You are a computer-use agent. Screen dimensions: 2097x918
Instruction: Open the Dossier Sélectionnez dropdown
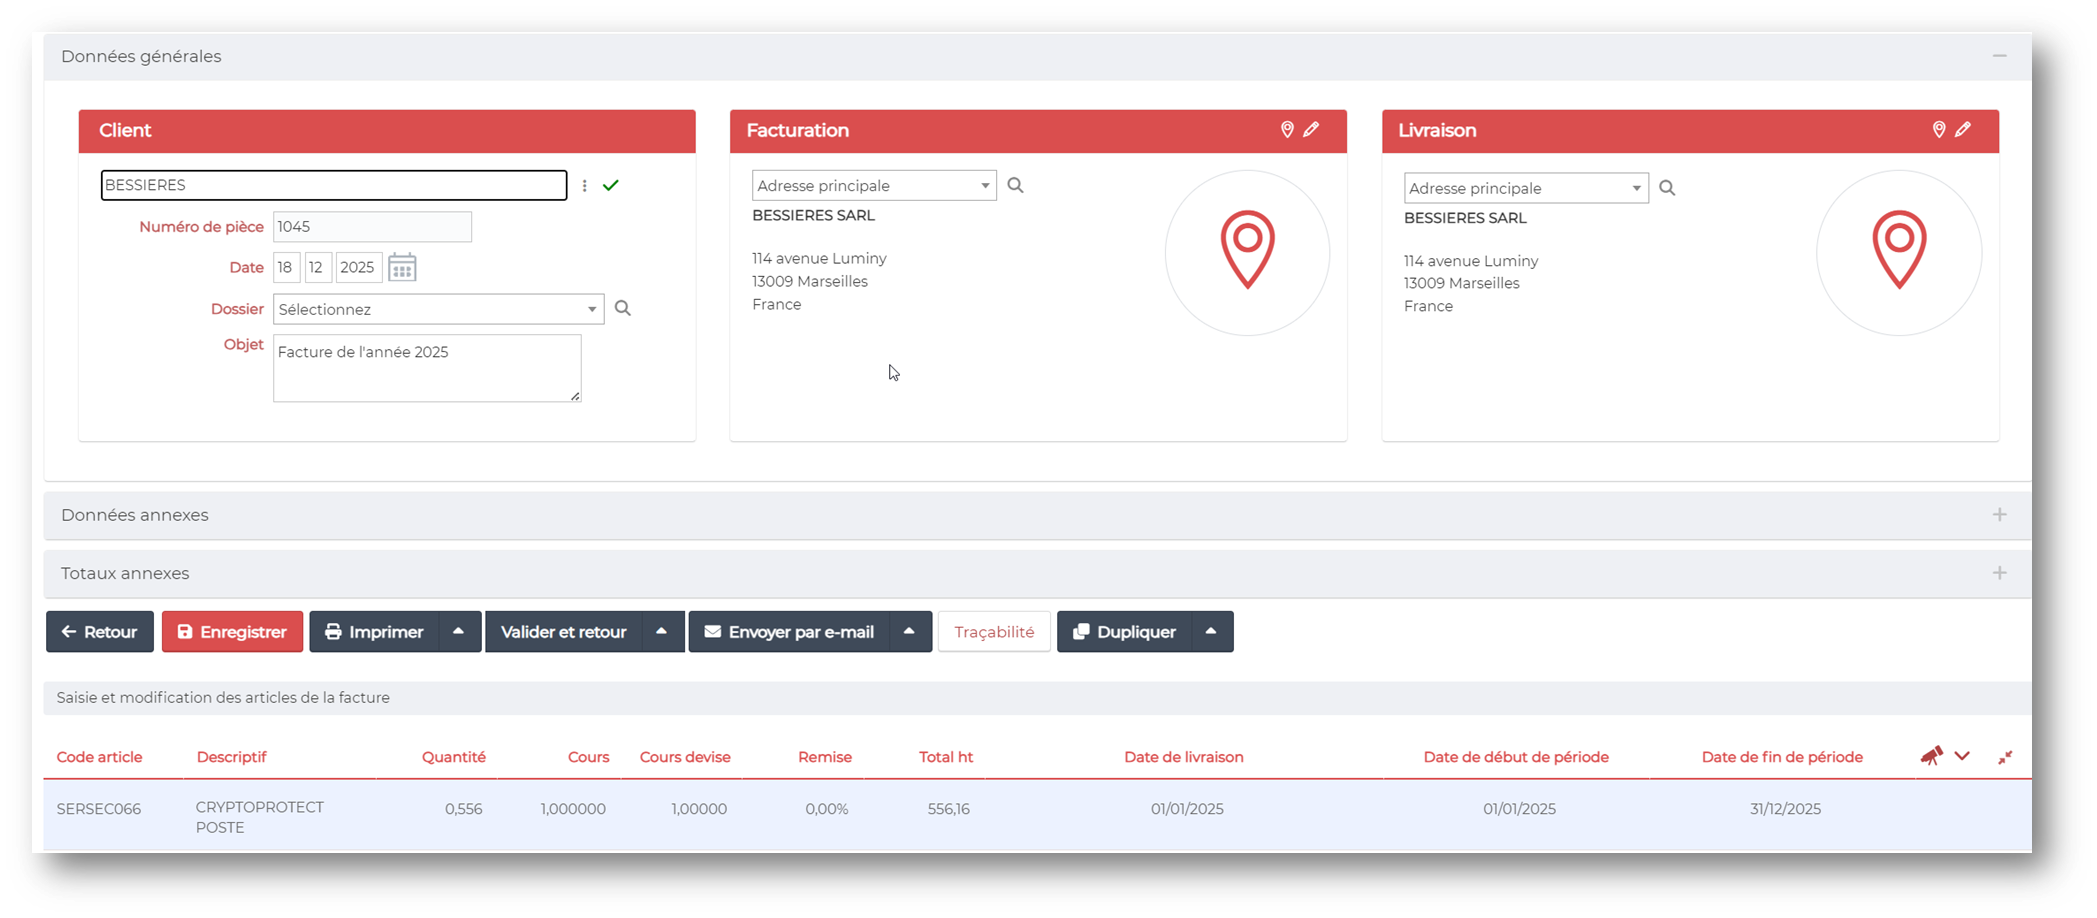pyautogui.click(x=438, y=309)
